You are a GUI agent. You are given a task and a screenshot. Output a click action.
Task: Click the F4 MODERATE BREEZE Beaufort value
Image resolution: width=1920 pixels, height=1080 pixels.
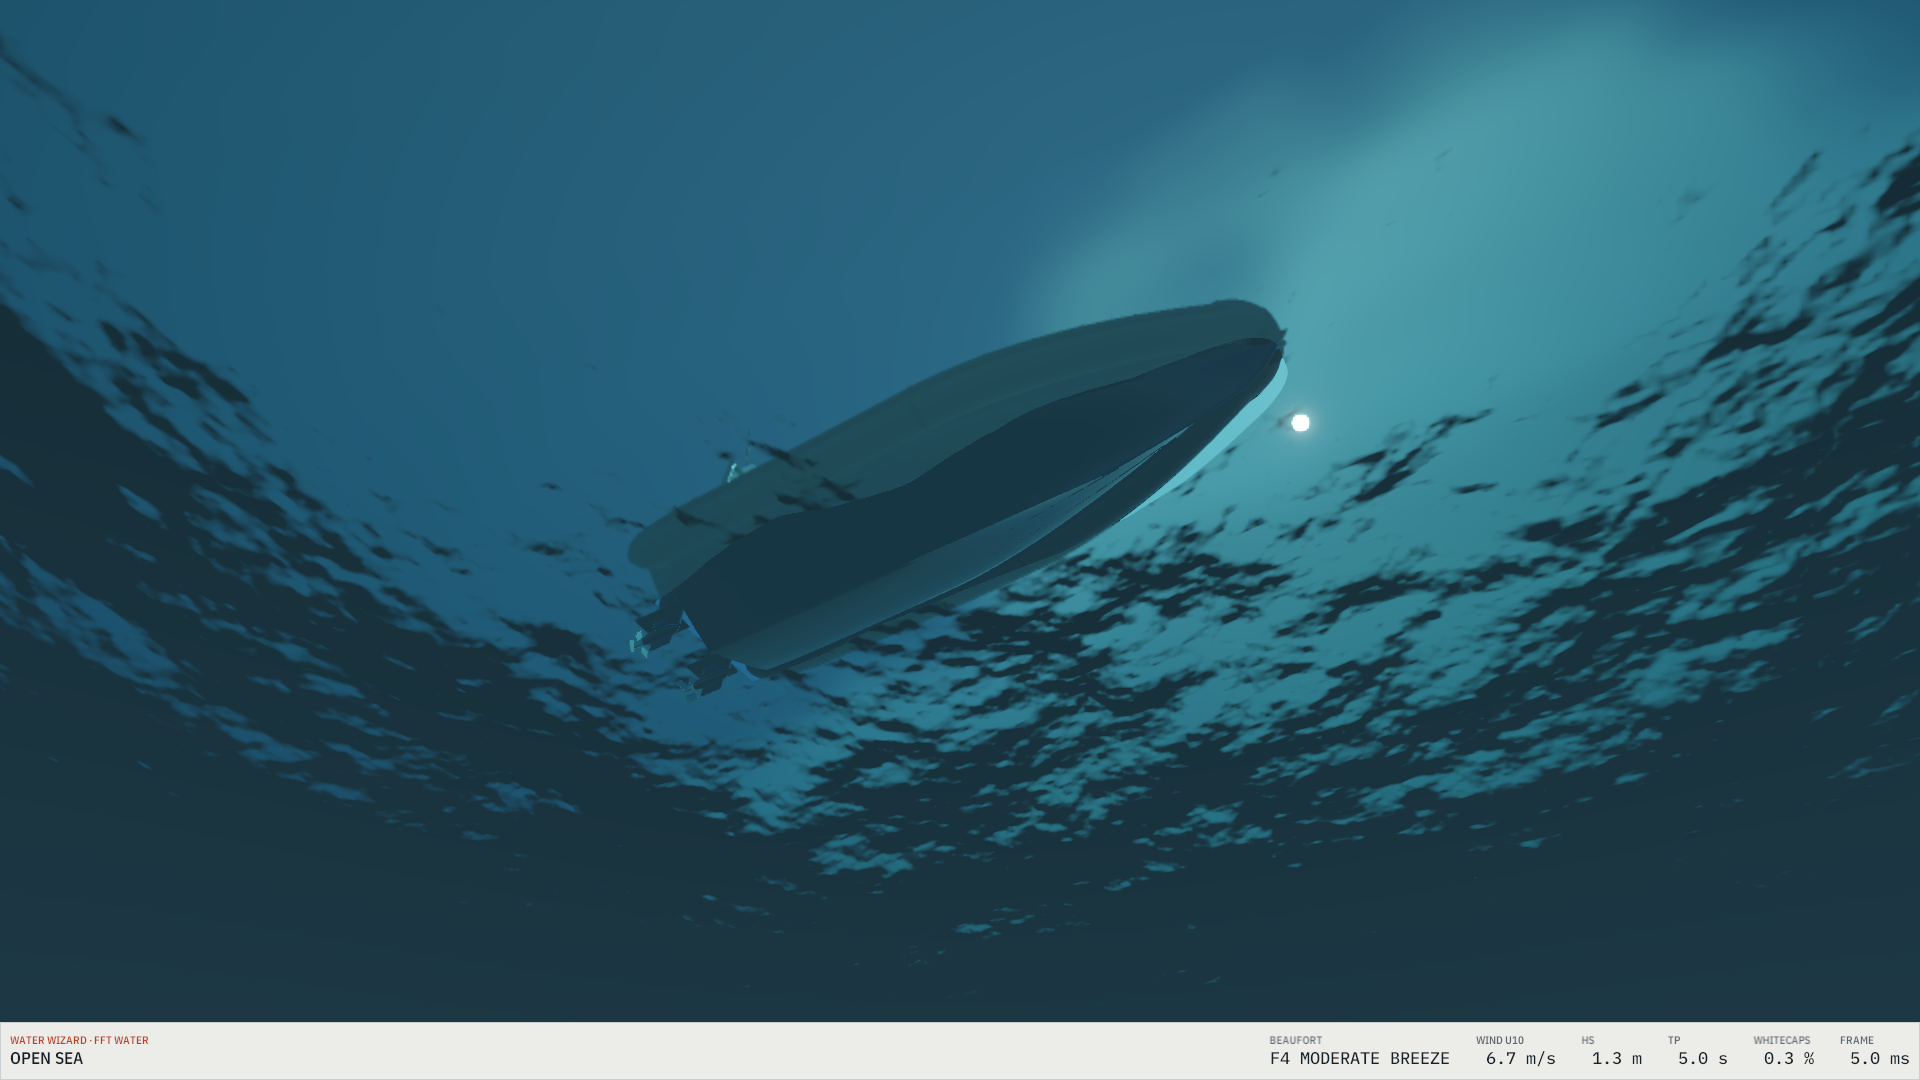1359,1058
